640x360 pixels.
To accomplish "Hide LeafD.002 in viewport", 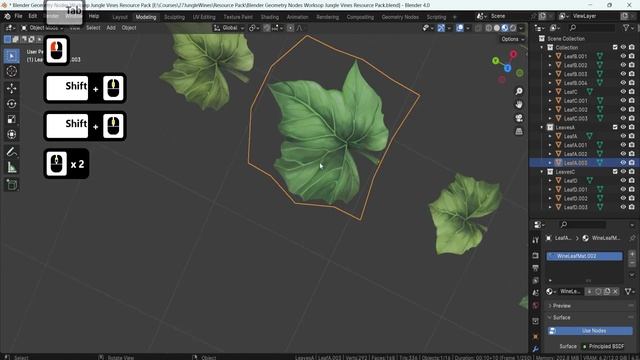I will click(x=623, y=198).
